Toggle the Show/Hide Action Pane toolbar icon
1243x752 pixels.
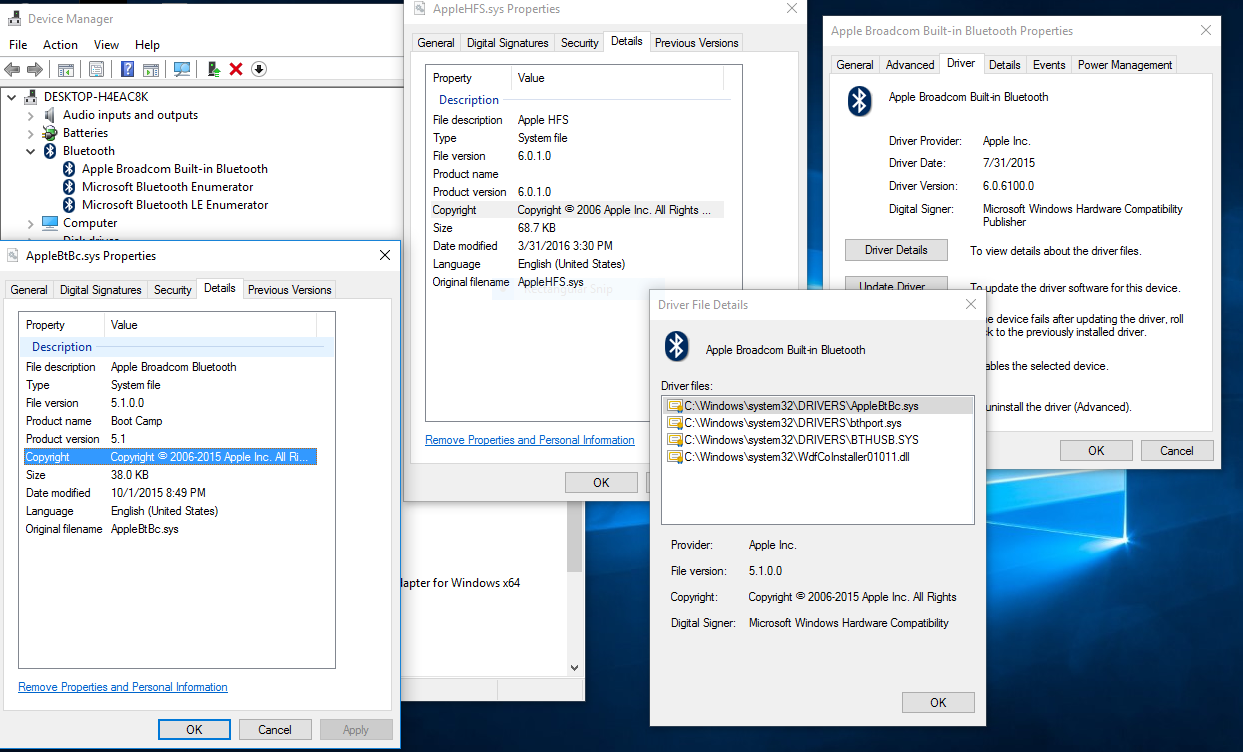click(x=151, y=69)
